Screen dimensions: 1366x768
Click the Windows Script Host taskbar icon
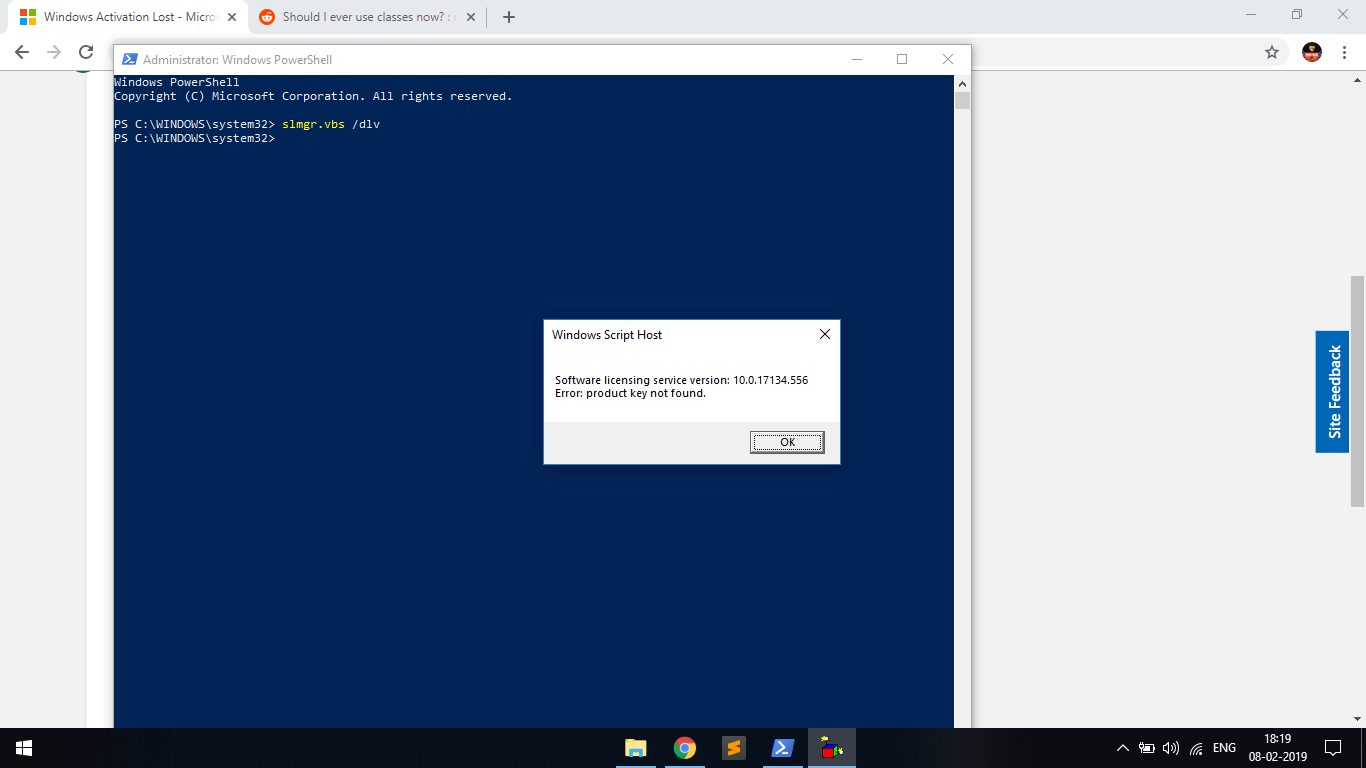coord(831,748)
